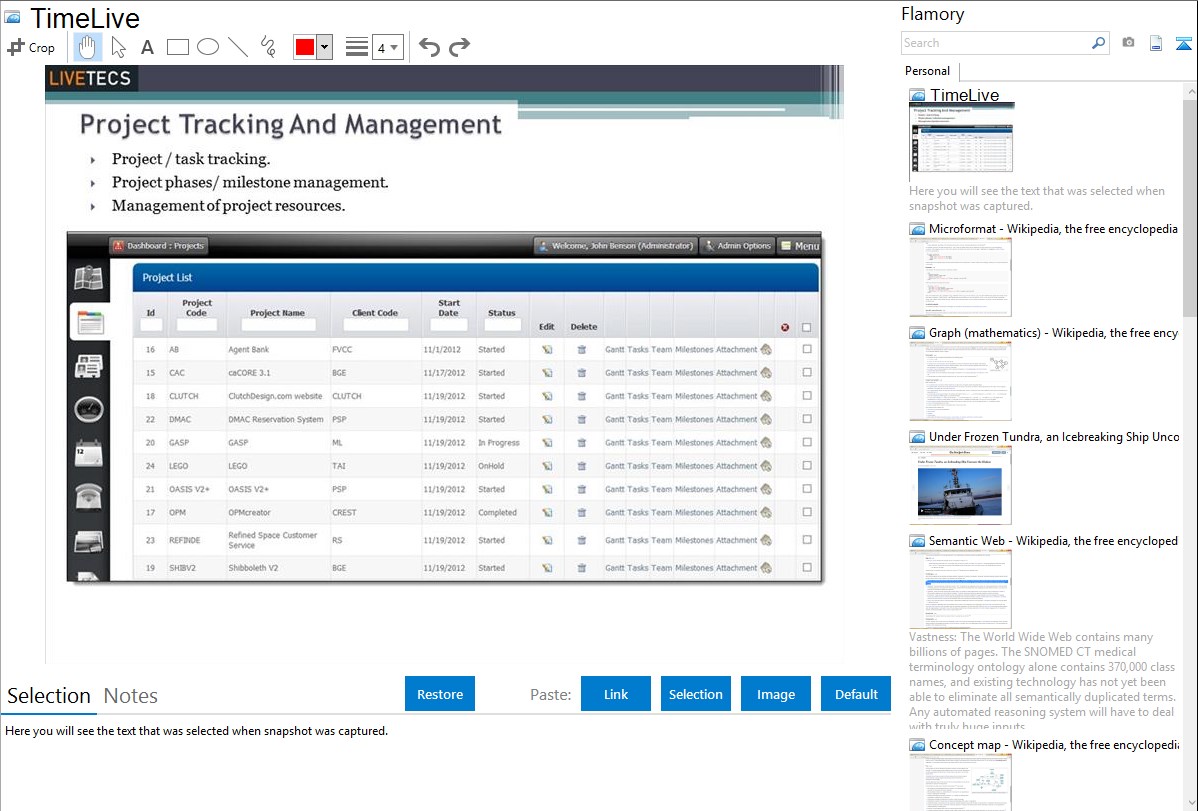Open the Personal tab in Flamory panel

927,71
